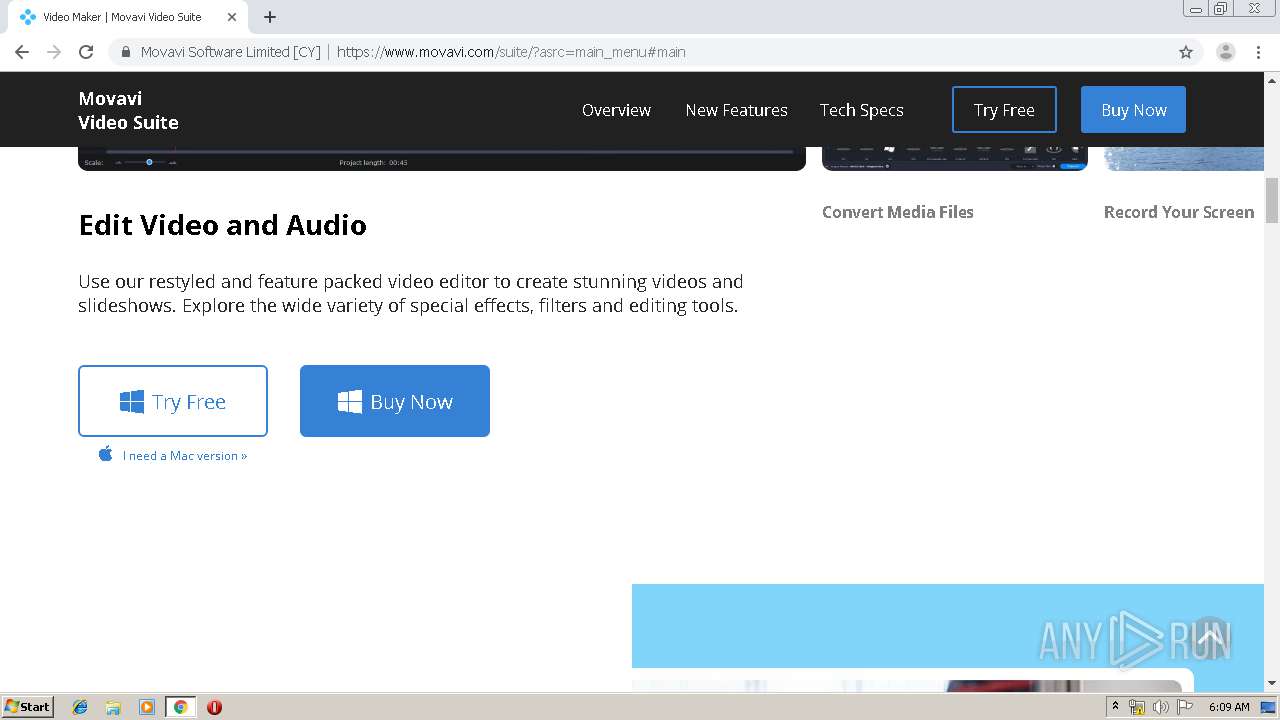Screen dimensions: 1280x720
Task: Jump to New Features section
Action: [736, 110]
